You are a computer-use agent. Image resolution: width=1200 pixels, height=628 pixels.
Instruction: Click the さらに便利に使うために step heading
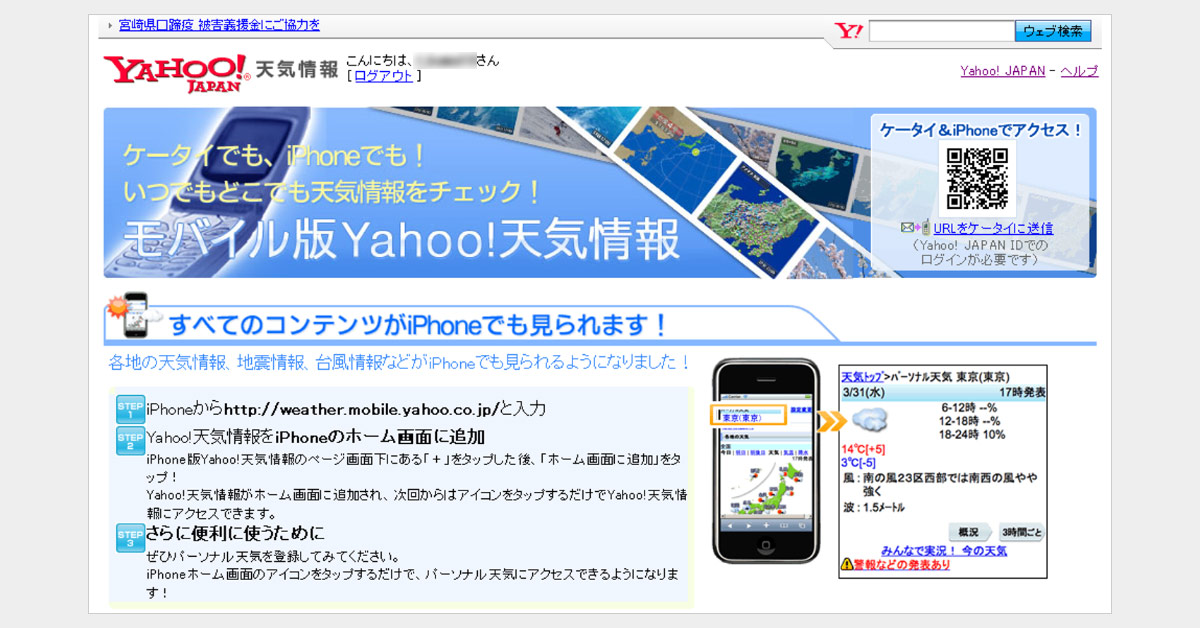pos(235,533)
